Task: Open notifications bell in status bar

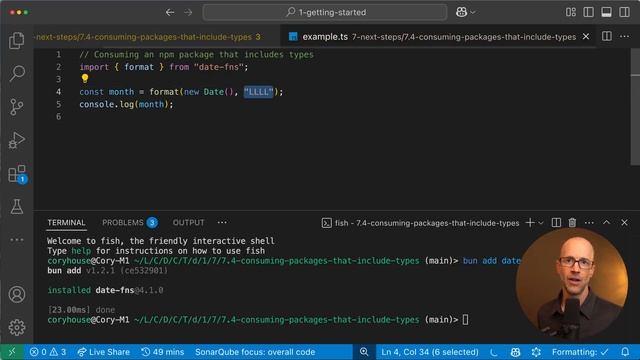Action: [625, 352]
